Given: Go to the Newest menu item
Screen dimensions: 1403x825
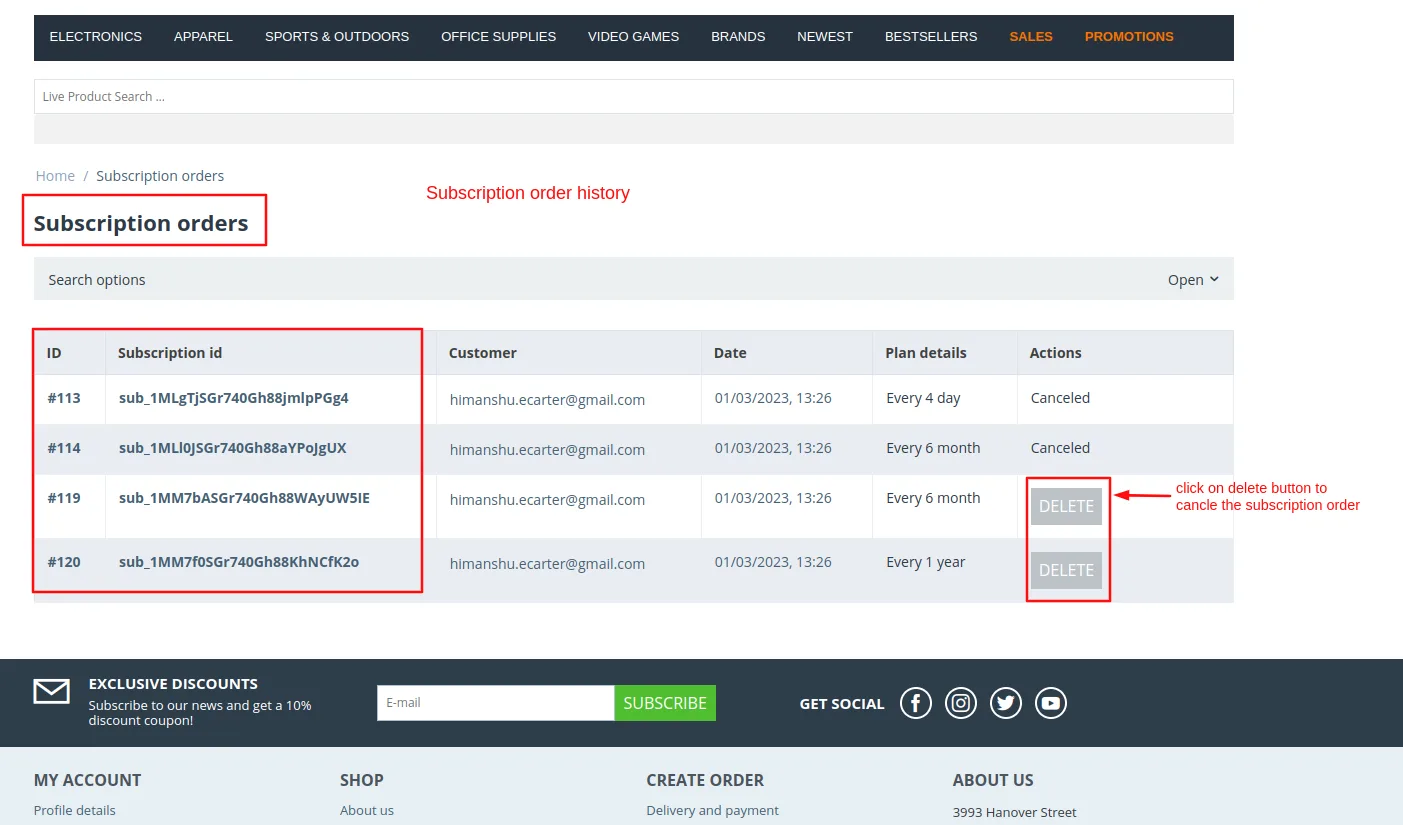Looking at the screenshot, I should pos(825,37).
